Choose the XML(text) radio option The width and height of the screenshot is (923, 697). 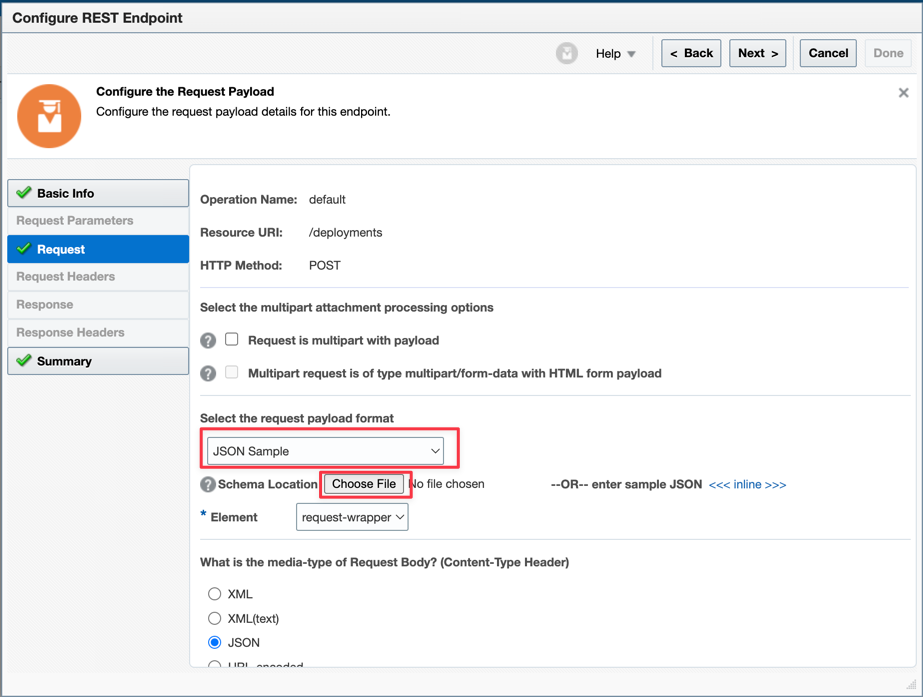tap(215, 619)
